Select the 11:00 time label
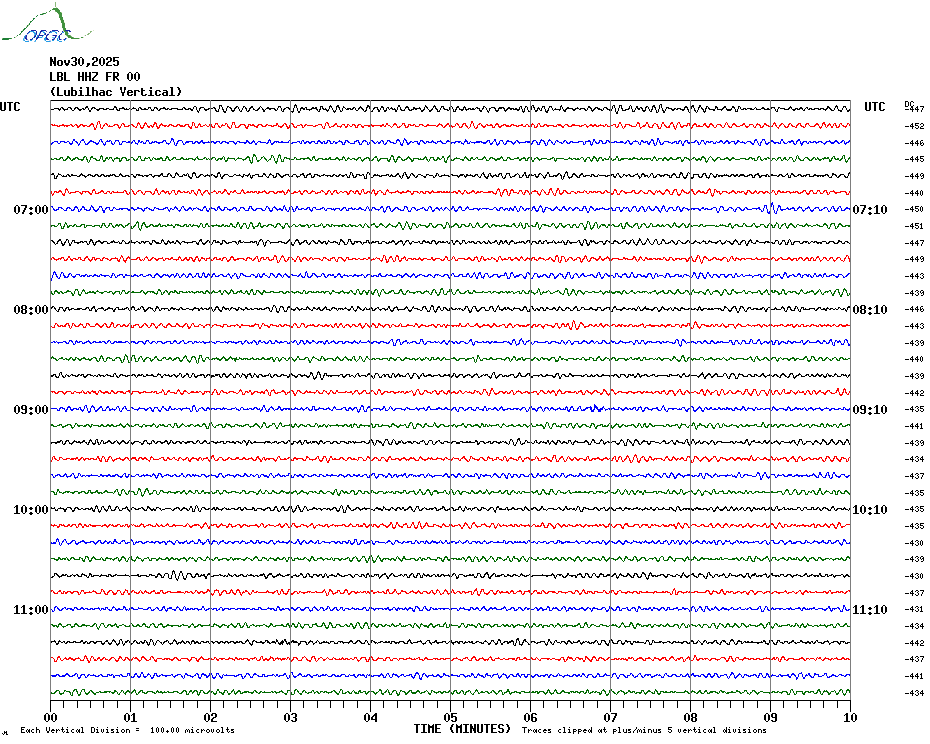Image resolution: width=930 pixels, height=744 pixels. click(x=31, y=609)
